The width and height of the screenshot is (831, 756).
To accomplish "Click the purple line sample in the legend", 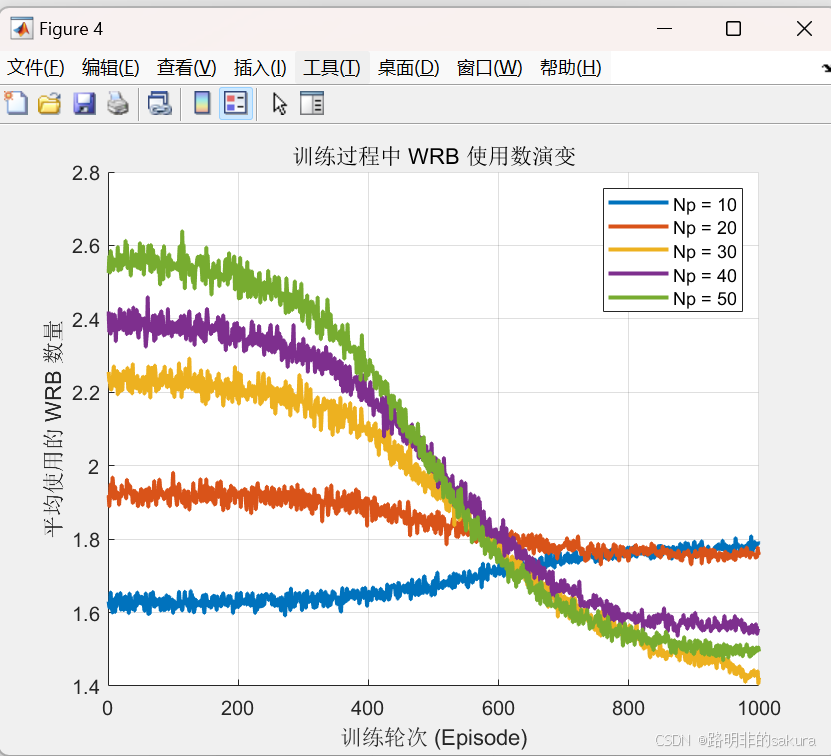I will [638, 274].
